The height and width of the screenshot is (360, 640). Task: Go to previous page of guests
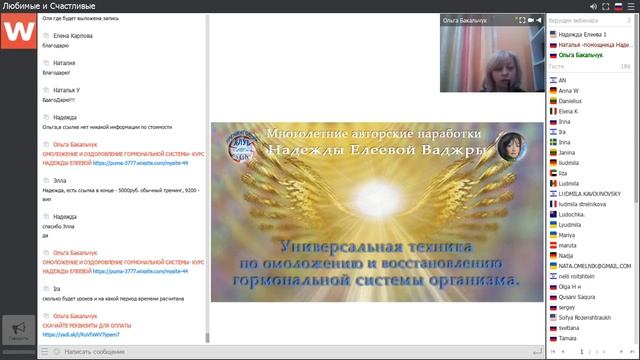coord(563,351)
